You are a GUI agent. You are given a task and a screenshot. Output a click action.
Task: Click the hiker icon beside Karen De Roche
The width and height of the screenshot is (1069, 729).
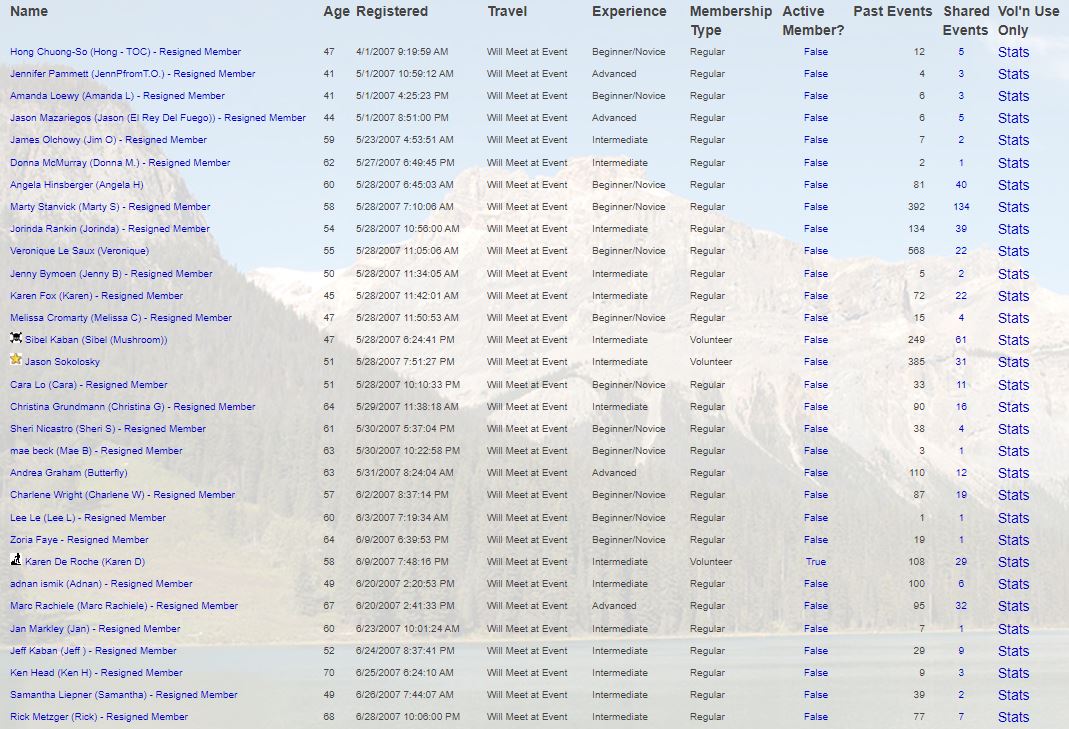click(16, 560)
